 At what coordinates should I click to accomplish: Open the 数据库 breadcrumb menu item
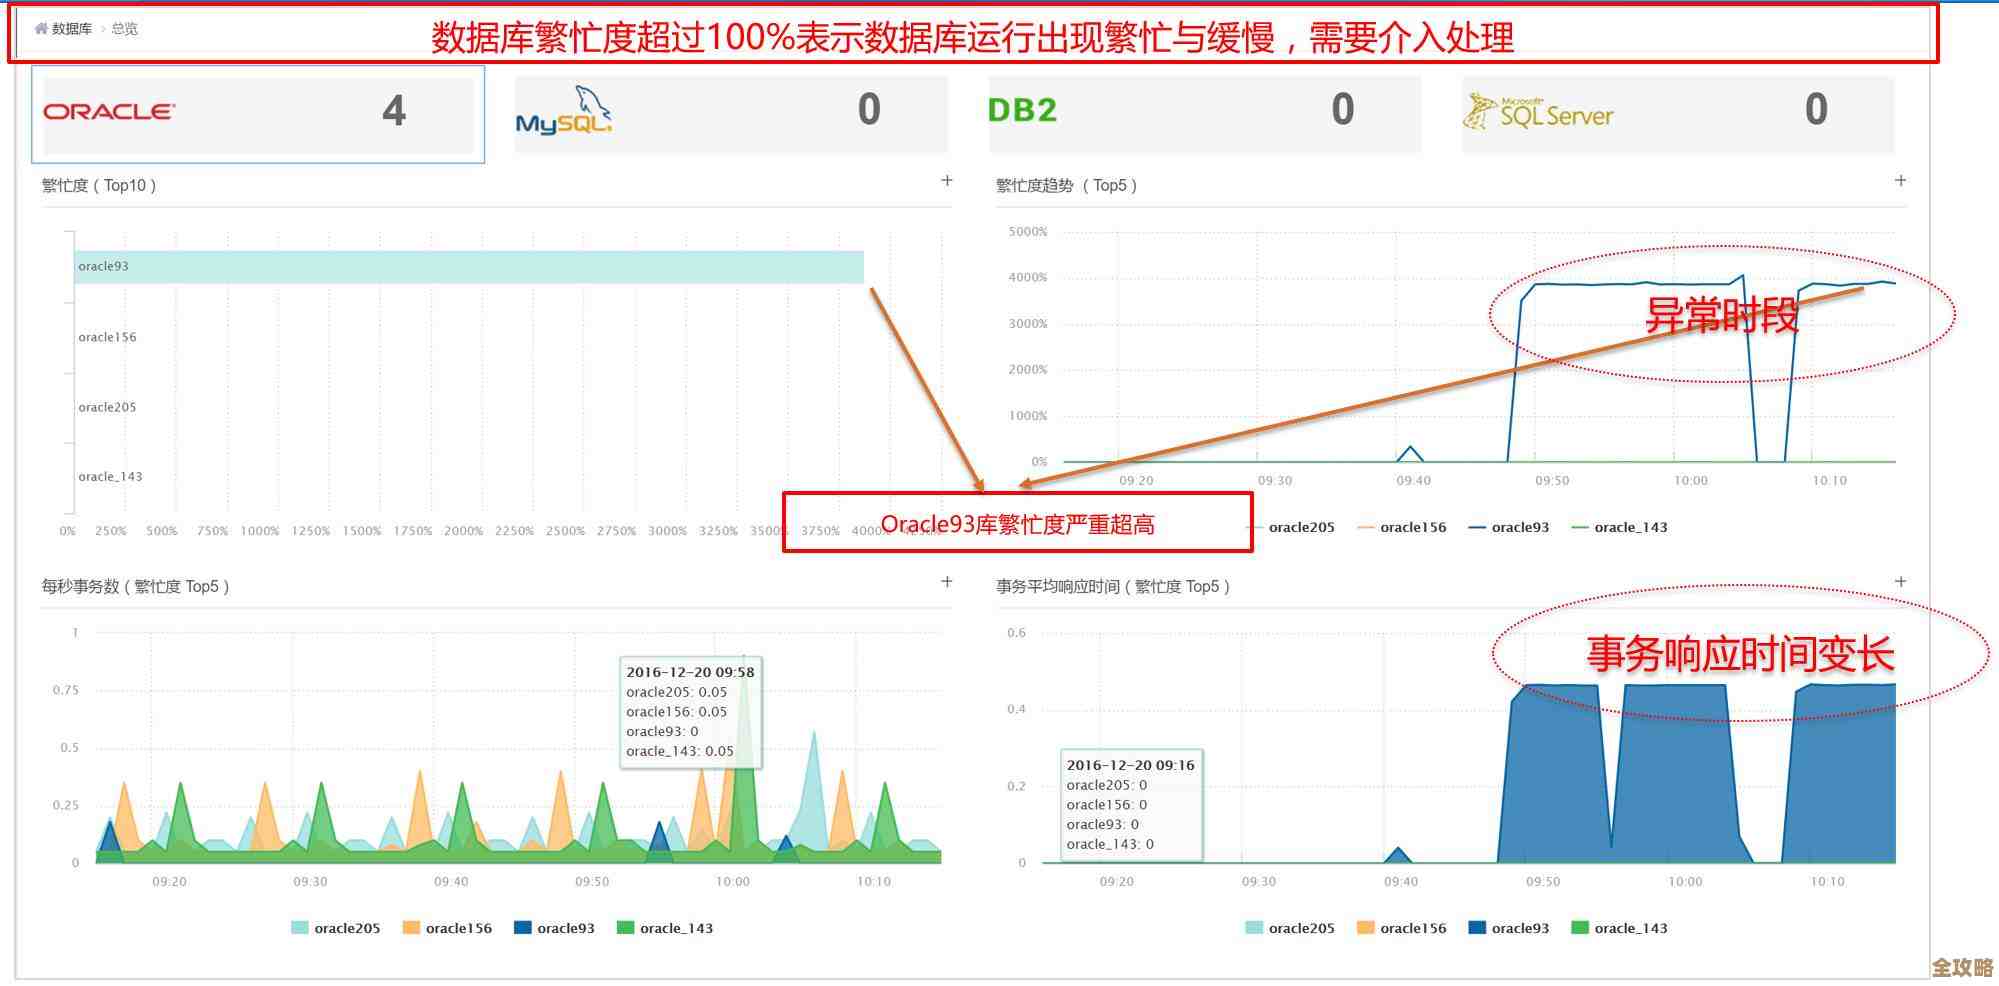tap(72, 29)
